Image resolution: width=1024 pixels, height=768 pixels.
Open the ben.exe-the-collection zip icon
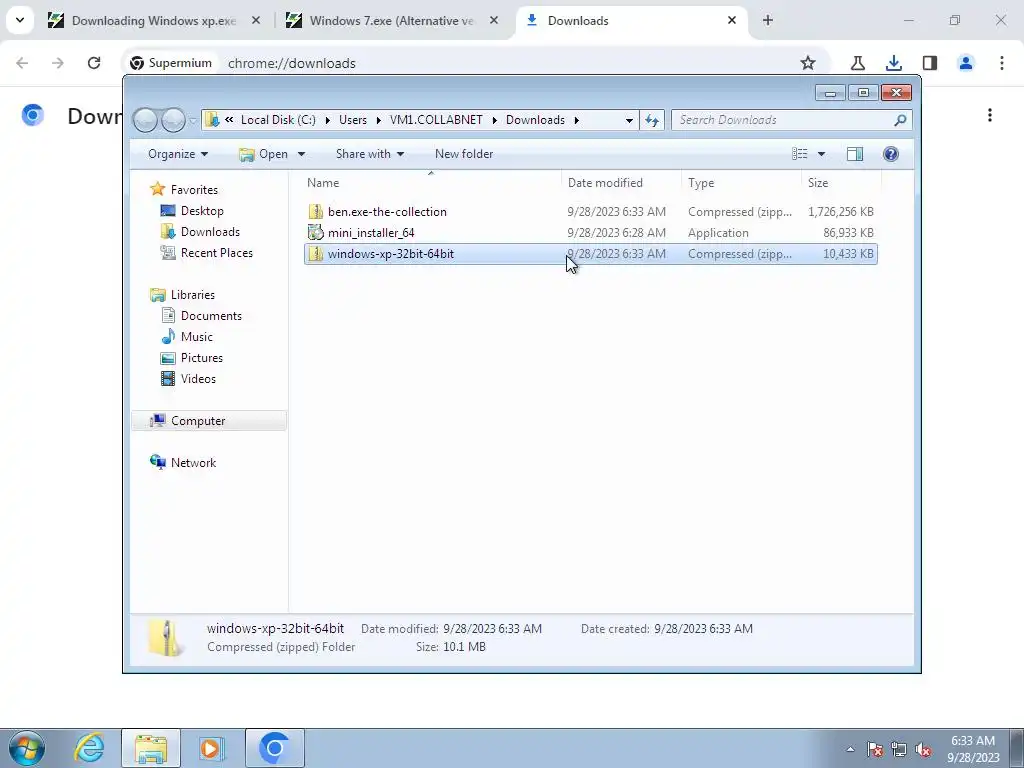(x=315, y=212)
